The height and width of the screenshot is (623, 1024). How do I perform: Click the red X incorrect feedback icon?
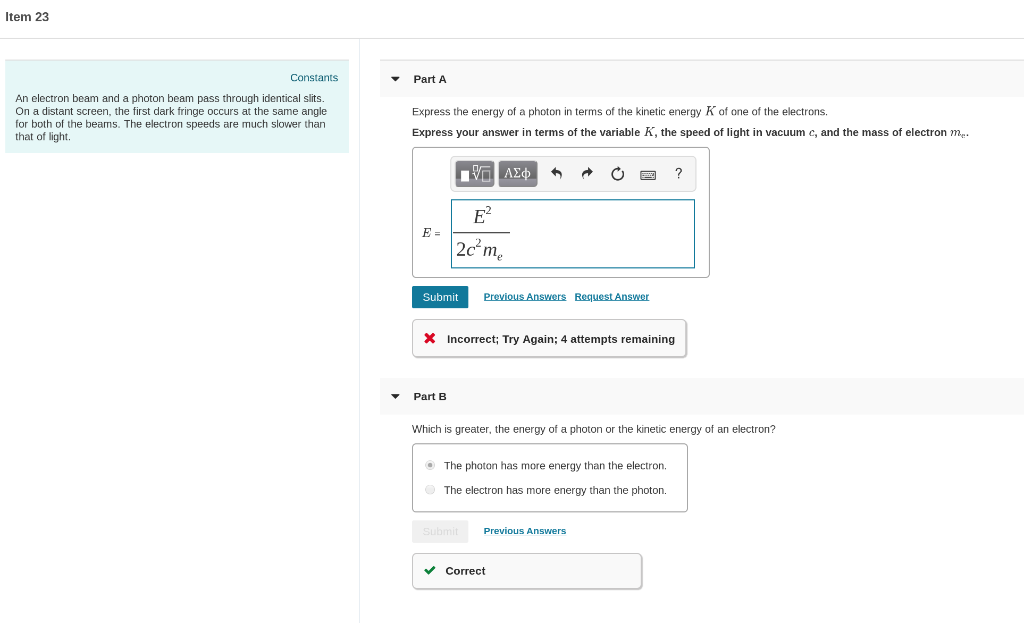[x=430, y=338]
